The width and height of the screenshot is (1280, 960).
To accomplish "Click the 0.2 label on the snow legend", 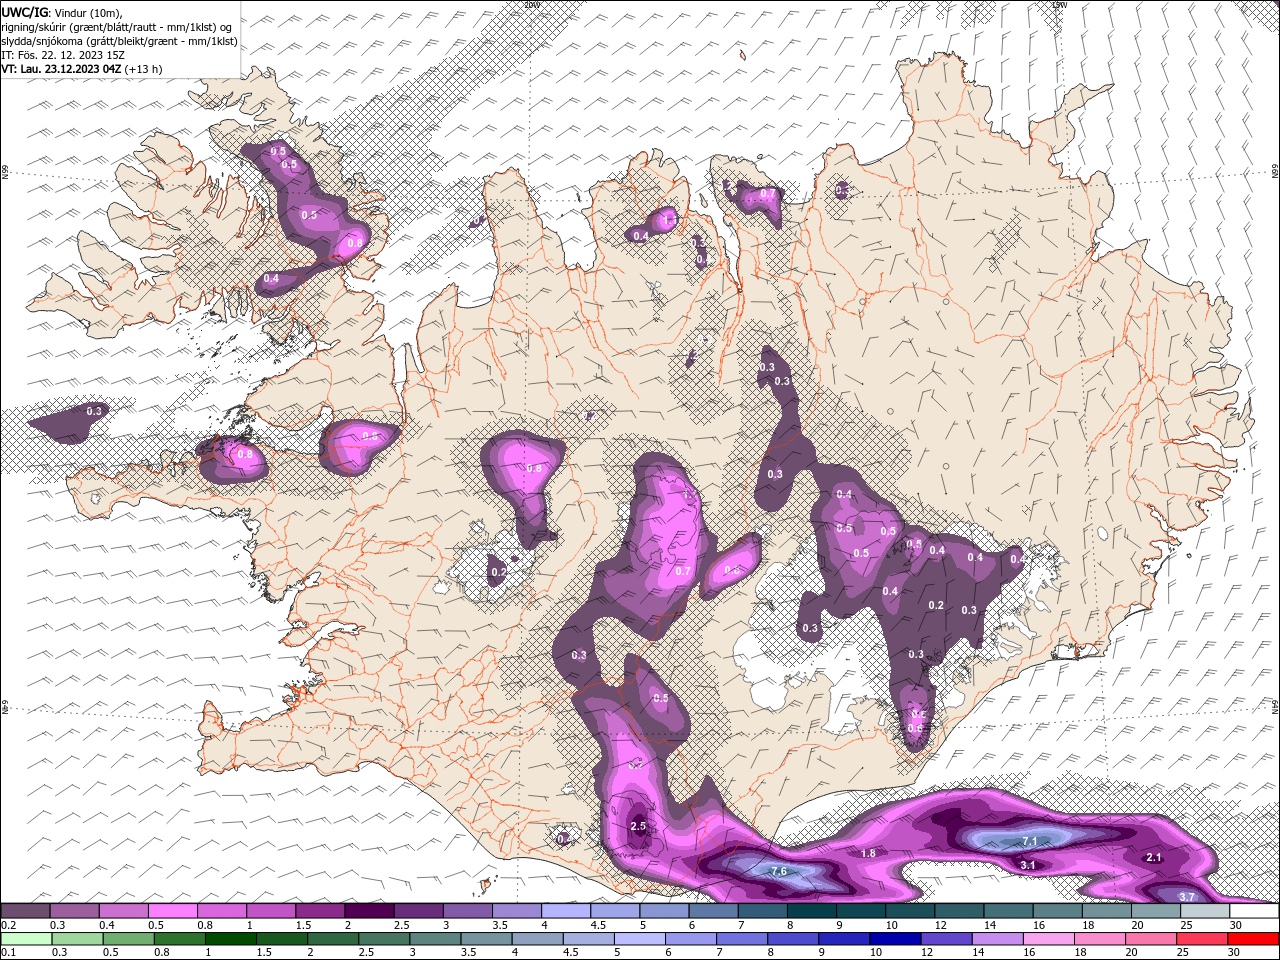I will (x=9, y=925).
